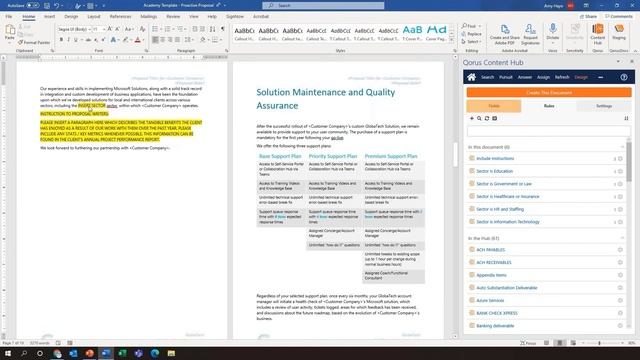
Task: Open the Sector is Education rule
Action: pos(494,171)
